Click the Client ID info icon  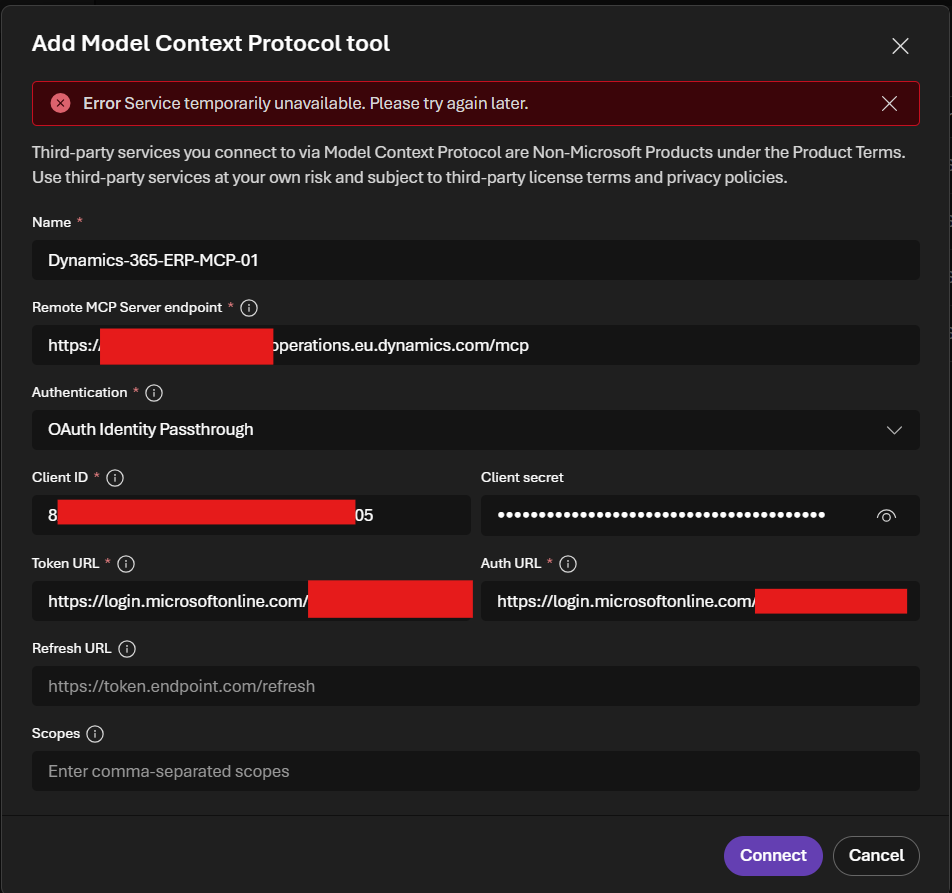pyautogui.click(x=115, y=478)
